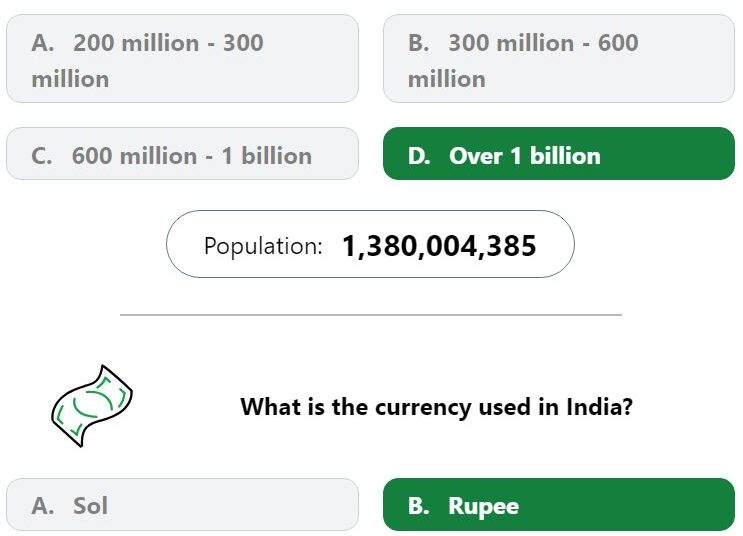Click the 'Population:' label text
The image size is (743, 536).
pyautogui.click(x=263, y=246)
